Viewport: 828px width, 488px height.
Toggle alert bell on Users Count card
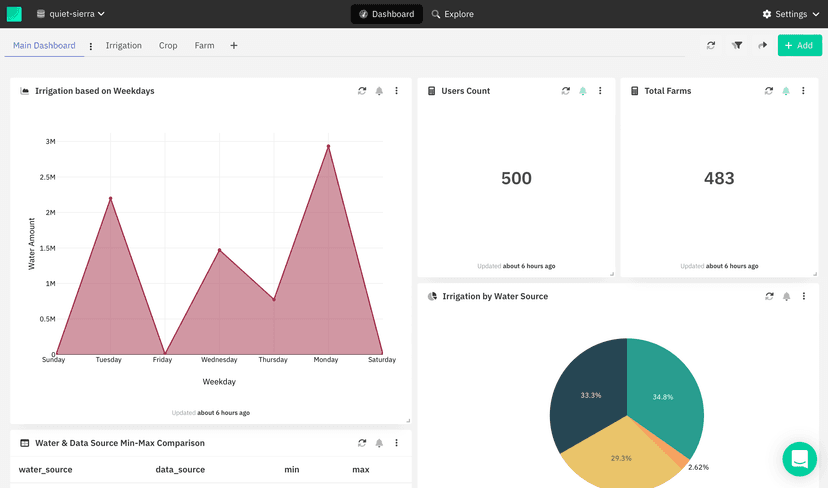(582, 91)
